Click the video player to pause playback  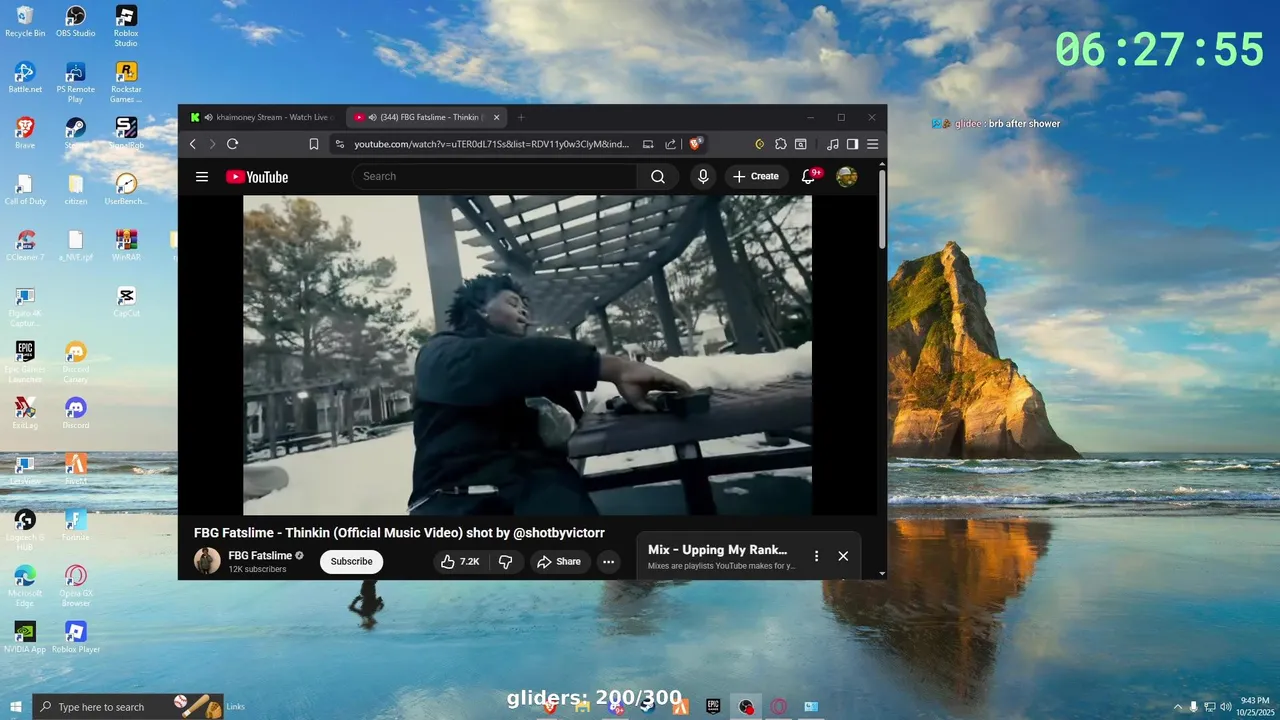click(527, 355)
